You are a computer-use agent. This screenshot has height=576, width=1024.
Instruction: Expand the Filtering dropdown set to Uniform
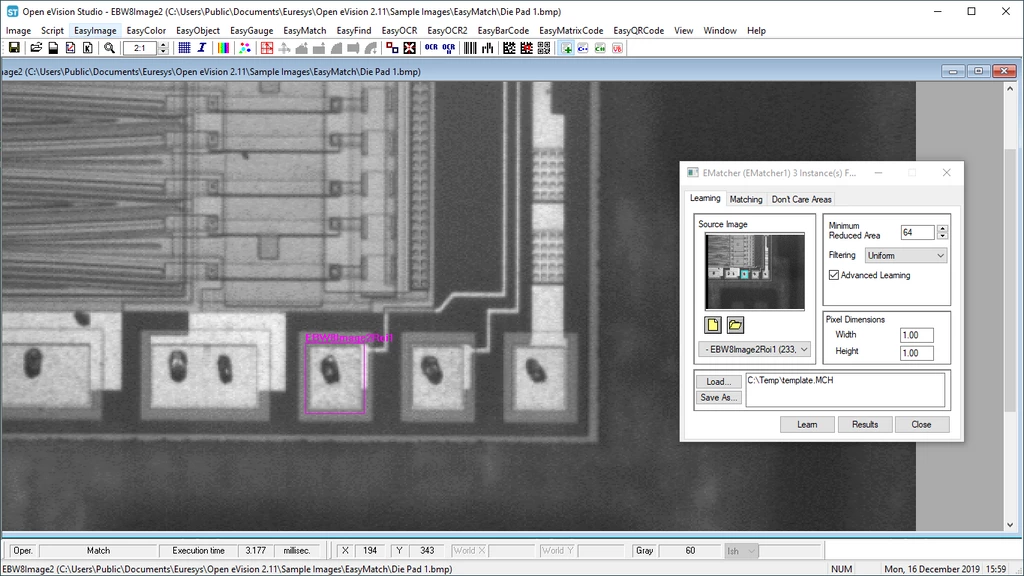(x=906, y=256)
